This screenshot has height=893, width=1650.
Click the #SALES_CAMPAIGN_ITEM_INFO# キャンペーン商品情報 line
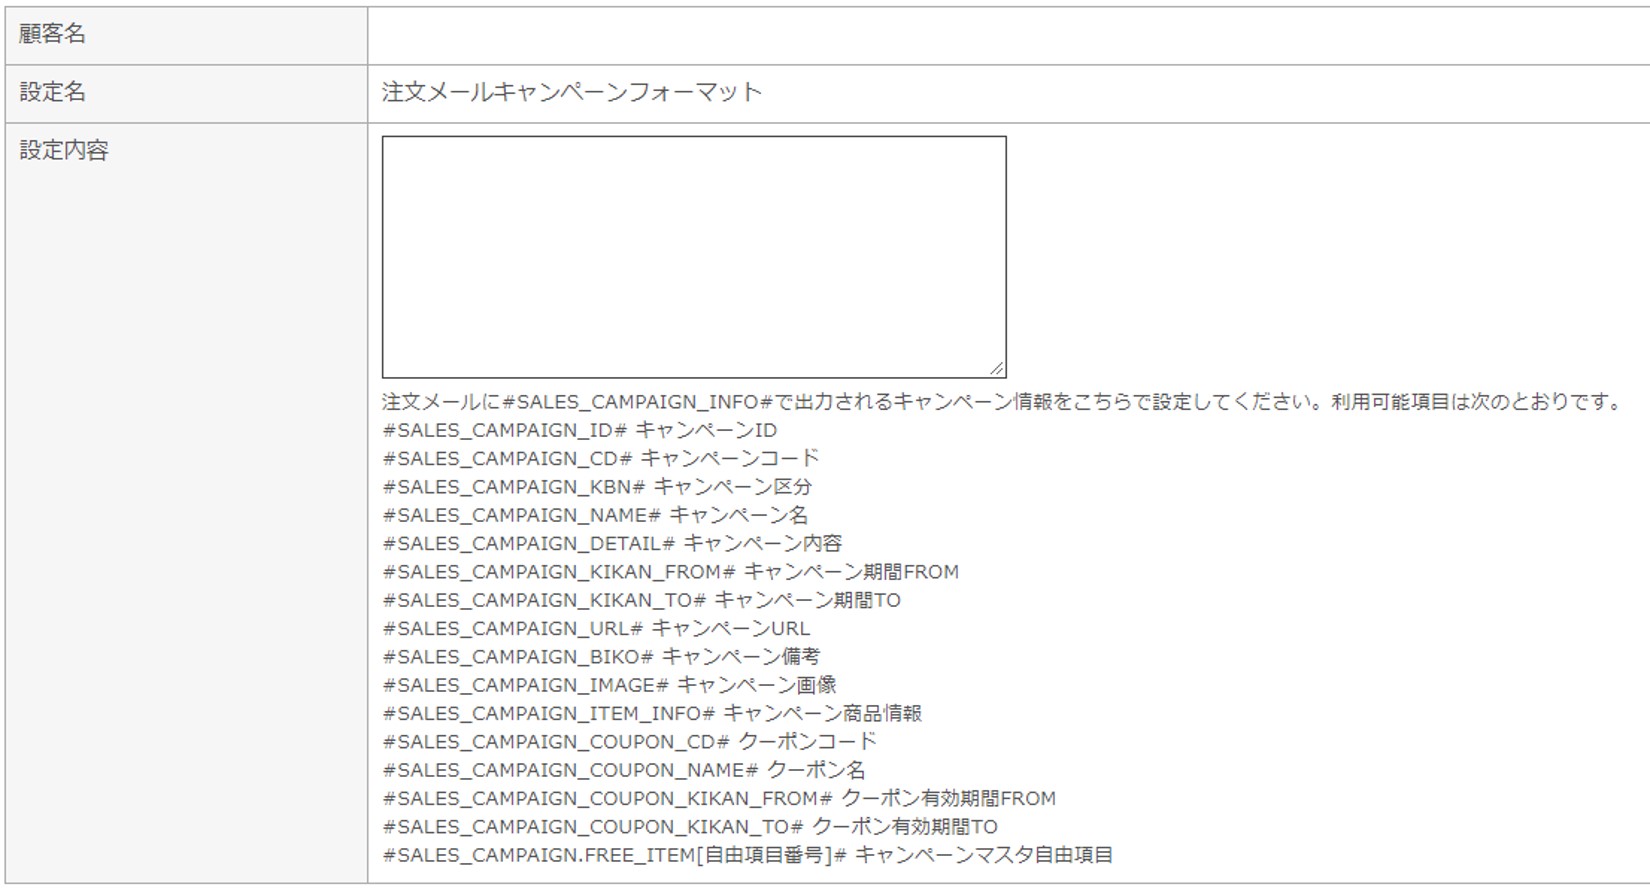[652, 713]
